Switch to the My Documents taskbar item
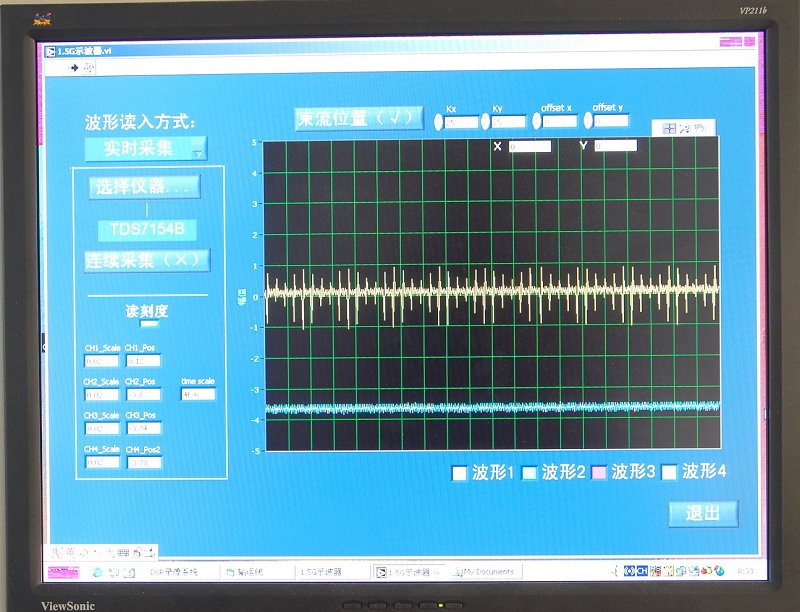This screenshot has height=612, width=800. pyautogui.click(x=486, y=572)
